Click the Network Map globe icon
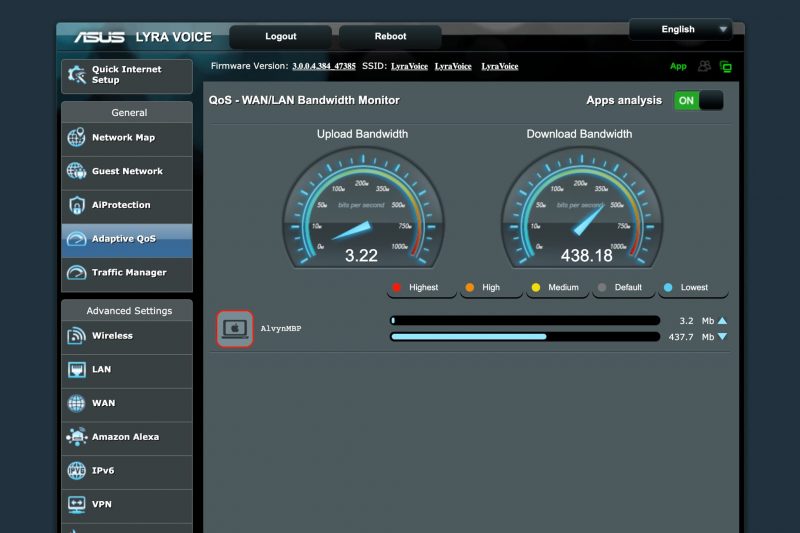This screenshot has width=800, height=533. (x=77, y=137)
